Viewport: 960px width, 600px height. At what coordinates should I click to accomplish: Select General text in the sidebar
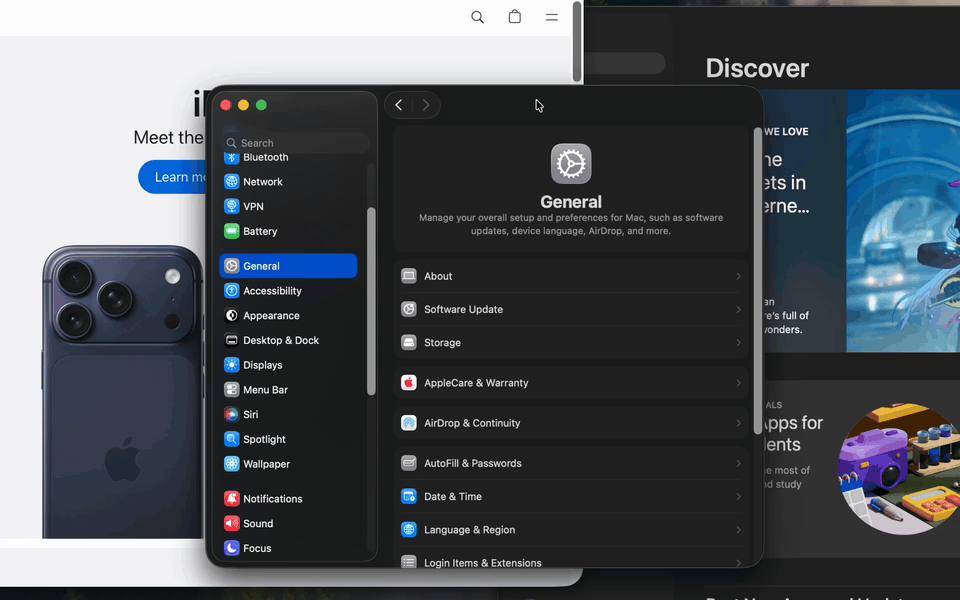click(261, 266)
